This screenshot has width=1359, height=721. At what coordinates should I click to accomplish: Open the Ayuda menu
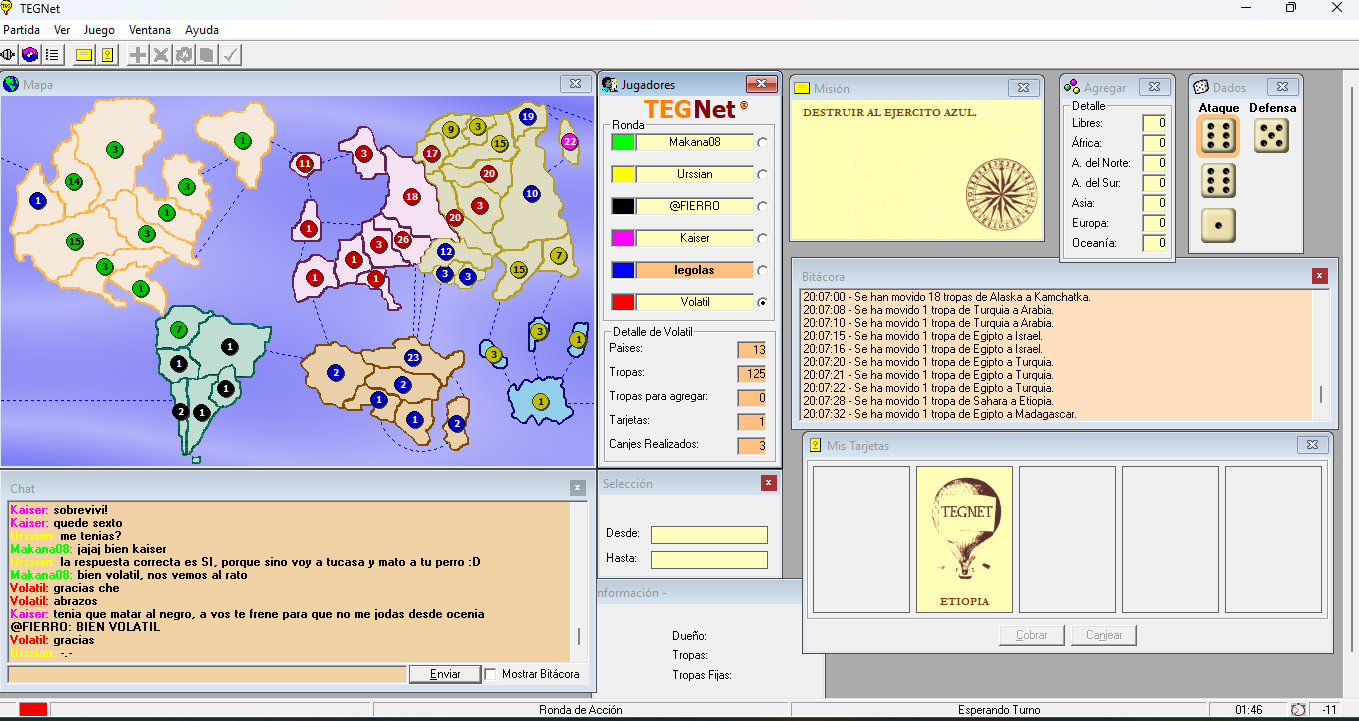(x=202, y=30)
